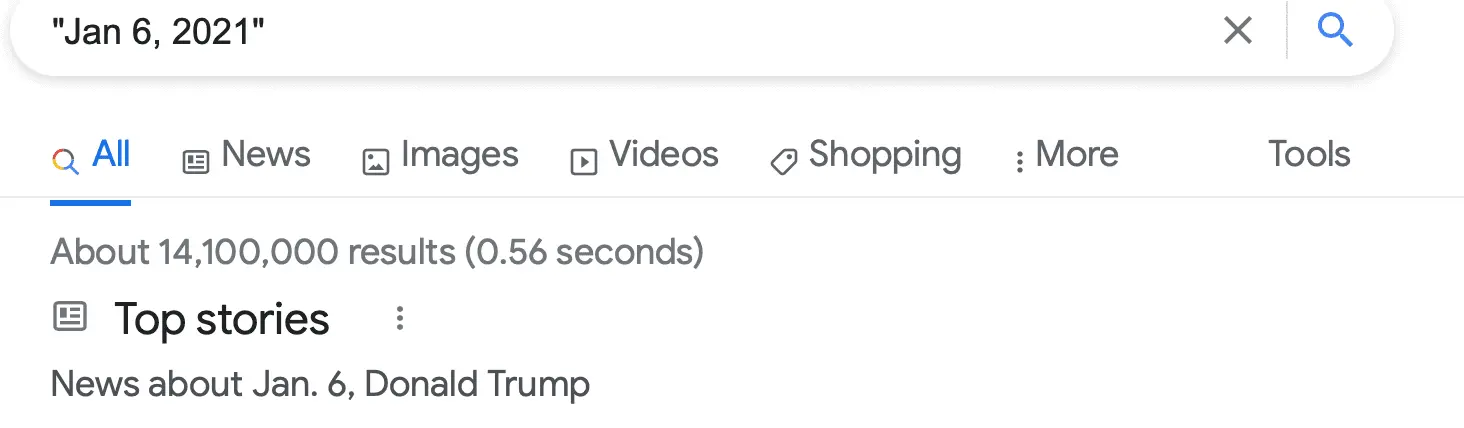This screenshot has width=1464, height=428.
Task: Switch to the News results tab
Action: pyautogui.click(x=265, y=155)
